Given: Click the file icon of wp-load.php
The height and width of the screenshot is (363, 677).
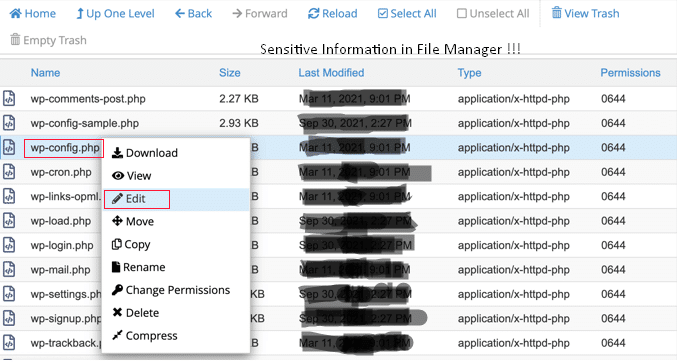Looking at the screenshot, I should click(x=9, y=221).
